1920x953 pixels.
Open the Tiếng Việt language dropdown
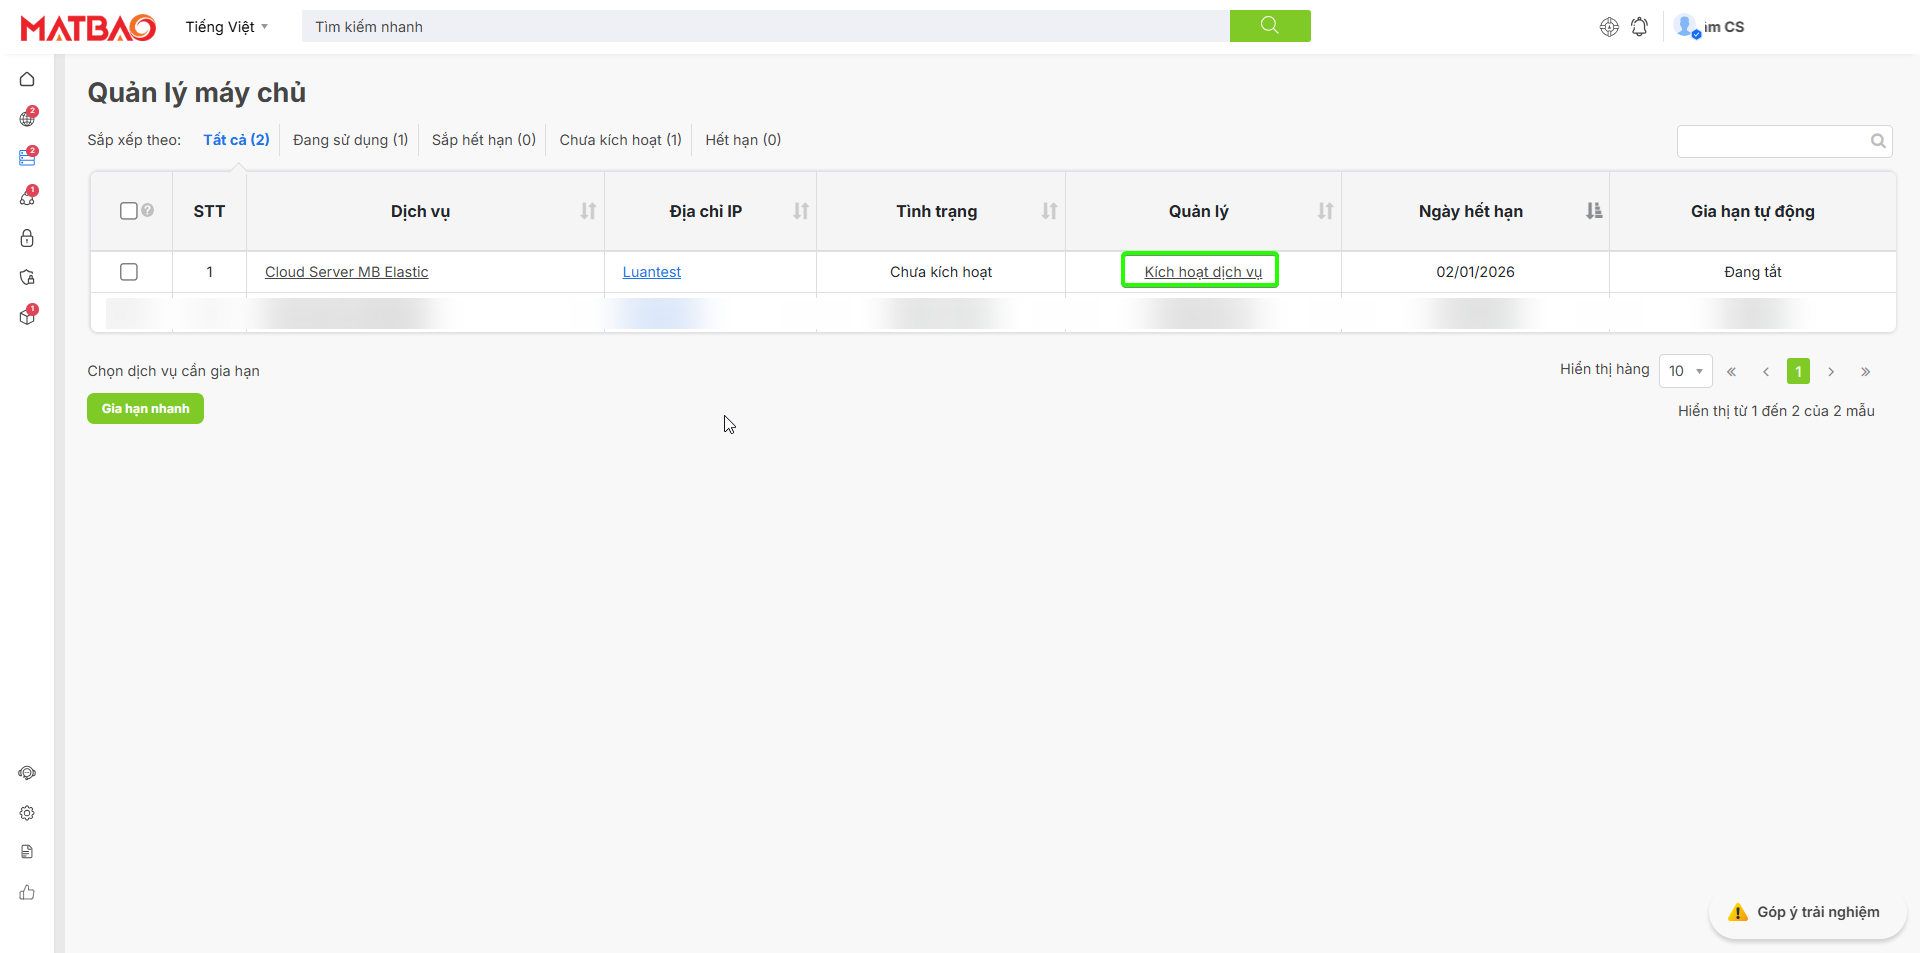(x=226, y=27)
